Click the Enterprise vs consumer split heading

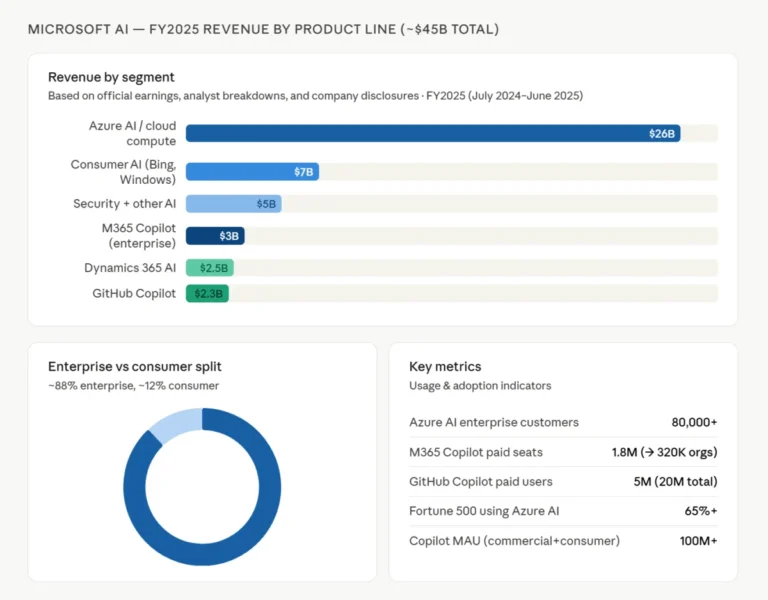135,366
